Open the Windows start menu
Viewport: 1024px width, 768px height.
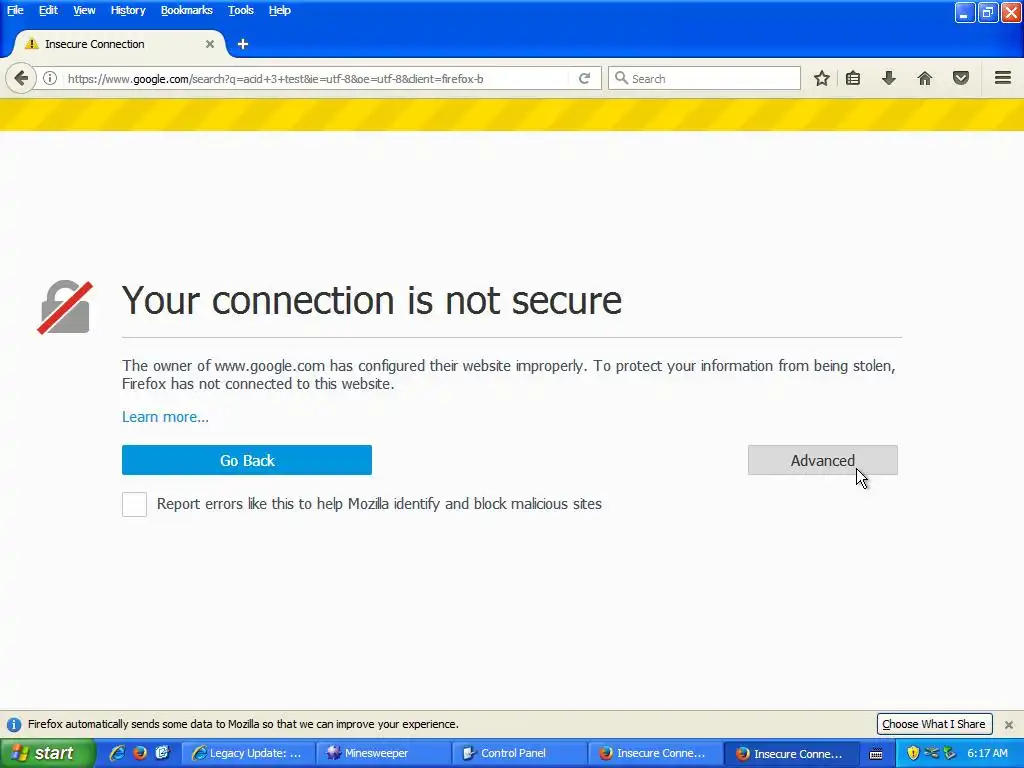(47, 753)
